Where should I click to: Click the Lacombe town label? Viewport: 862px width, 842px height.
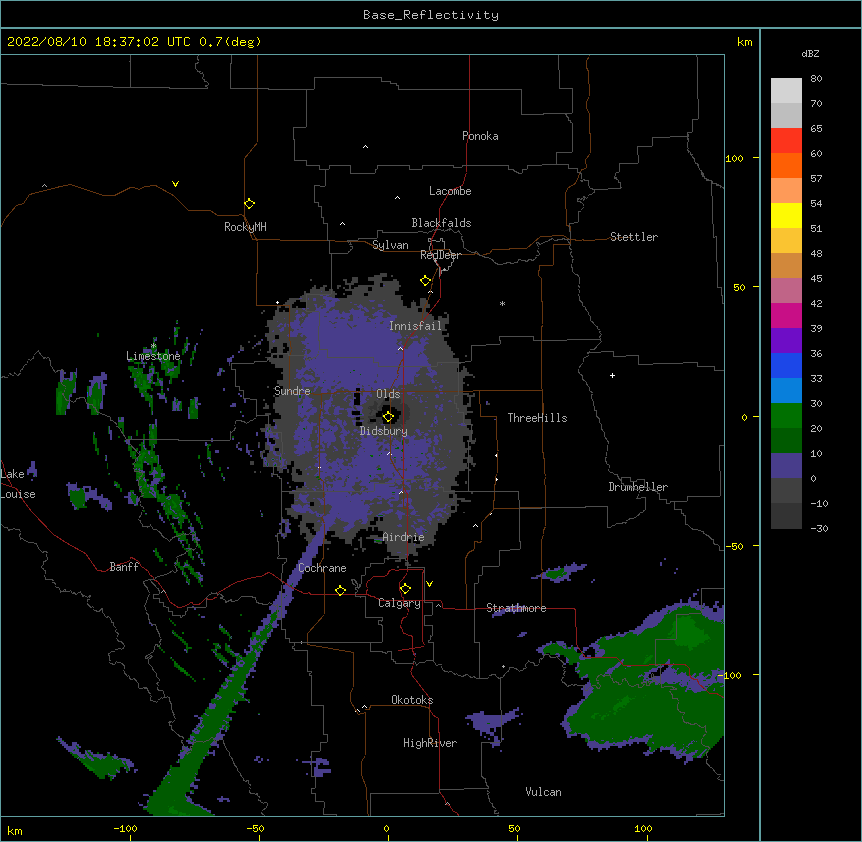(x=450, y=191)
